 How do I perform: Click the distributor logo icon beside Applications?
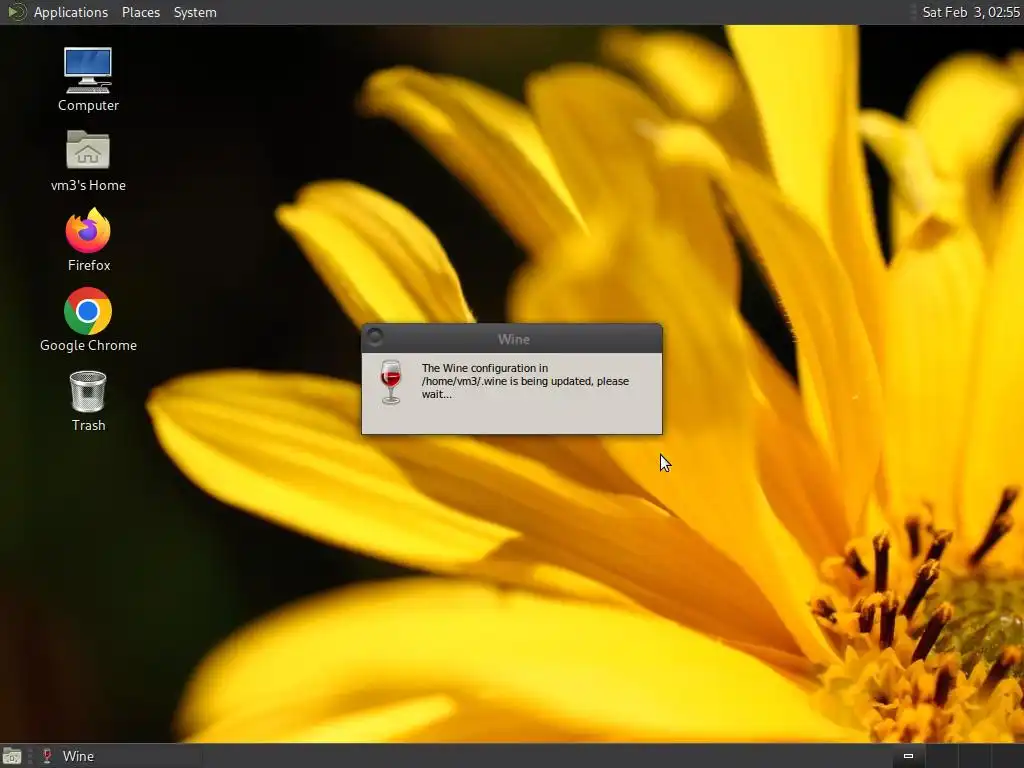point(16,12)
